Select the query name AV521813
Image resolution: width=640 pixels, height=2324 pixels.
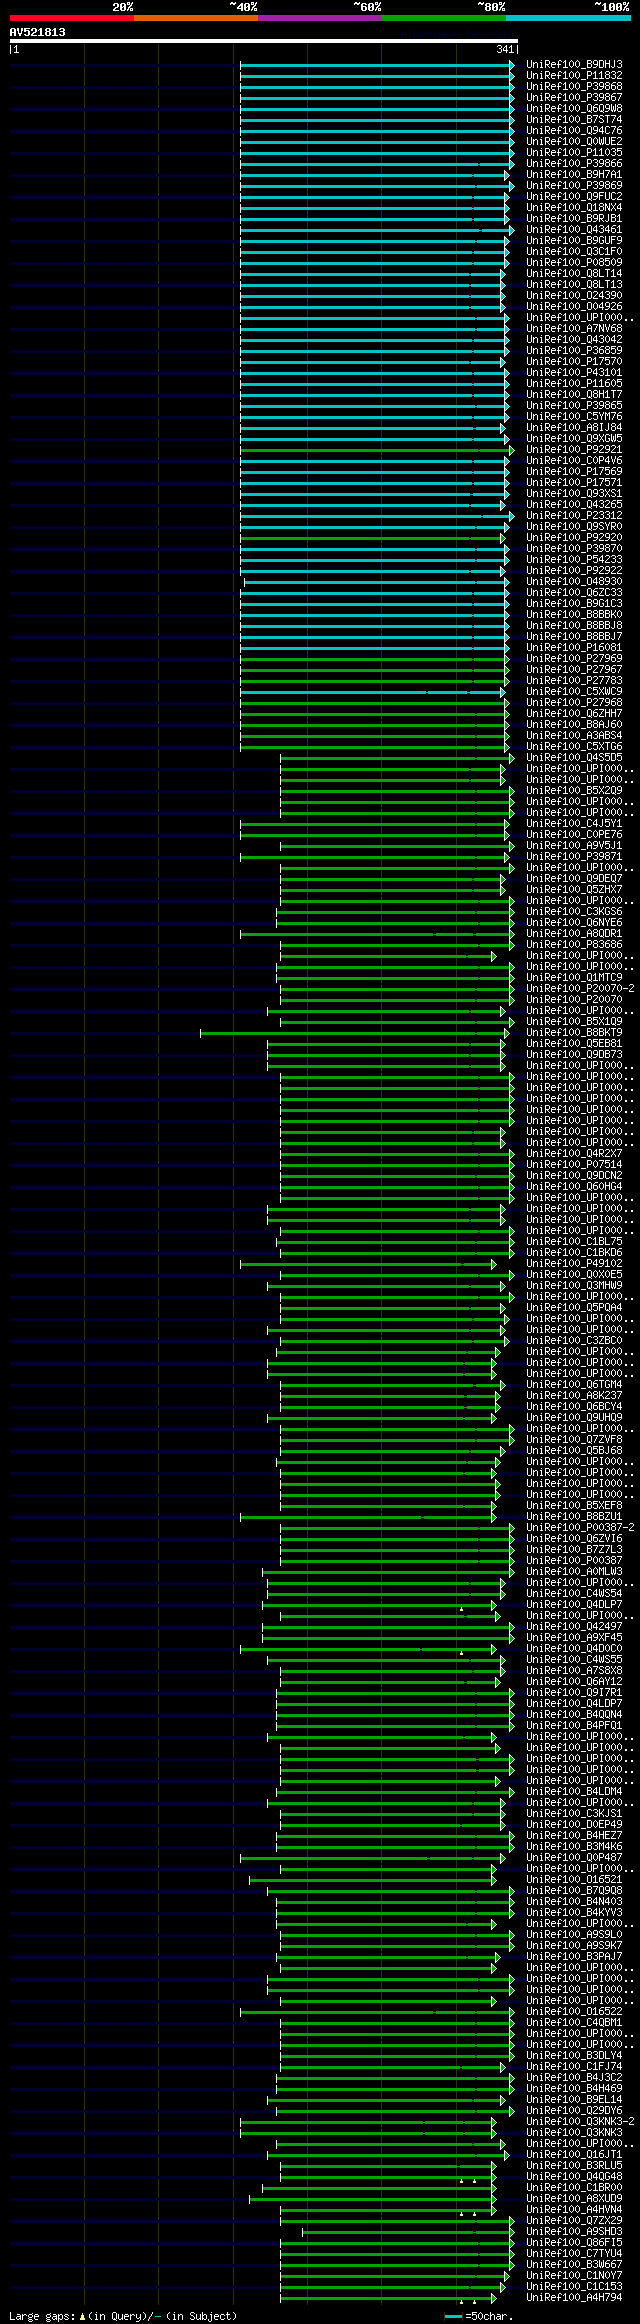click(x=38, y=32)
